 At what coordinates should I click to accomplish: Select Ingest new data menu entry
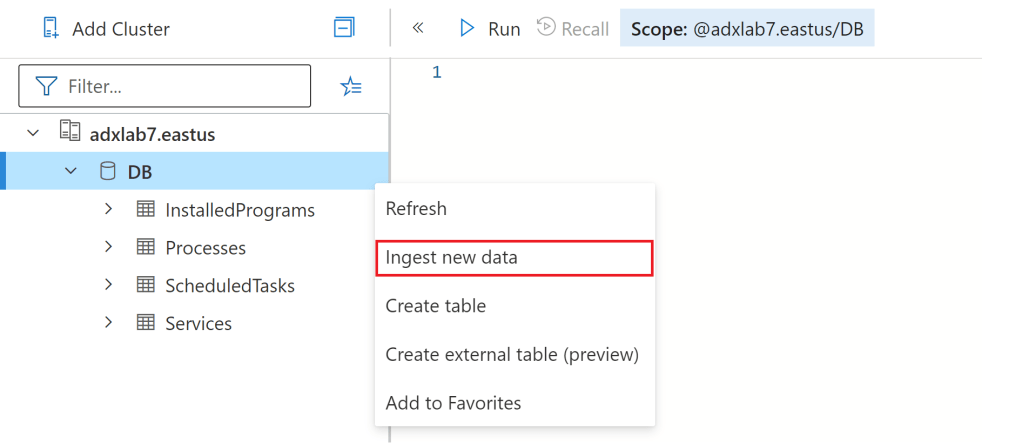coord(452,257)
